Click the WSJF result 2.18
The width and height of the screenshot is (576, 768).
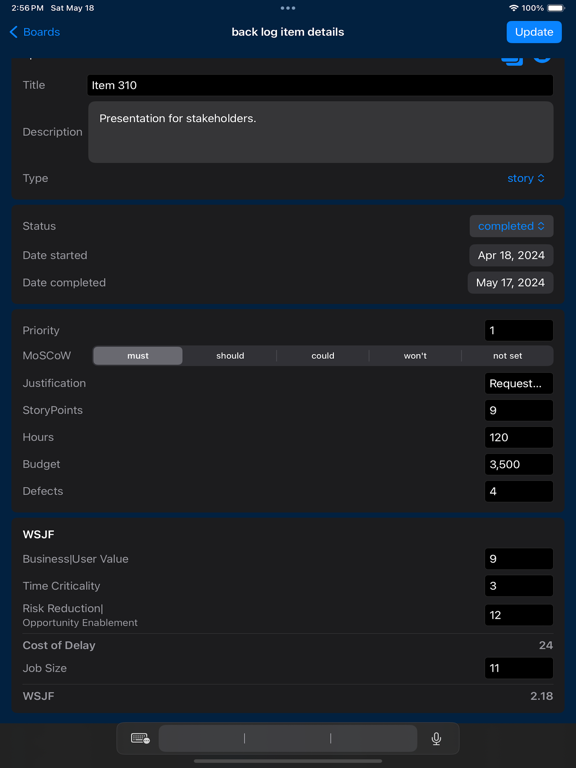(541, 696)
